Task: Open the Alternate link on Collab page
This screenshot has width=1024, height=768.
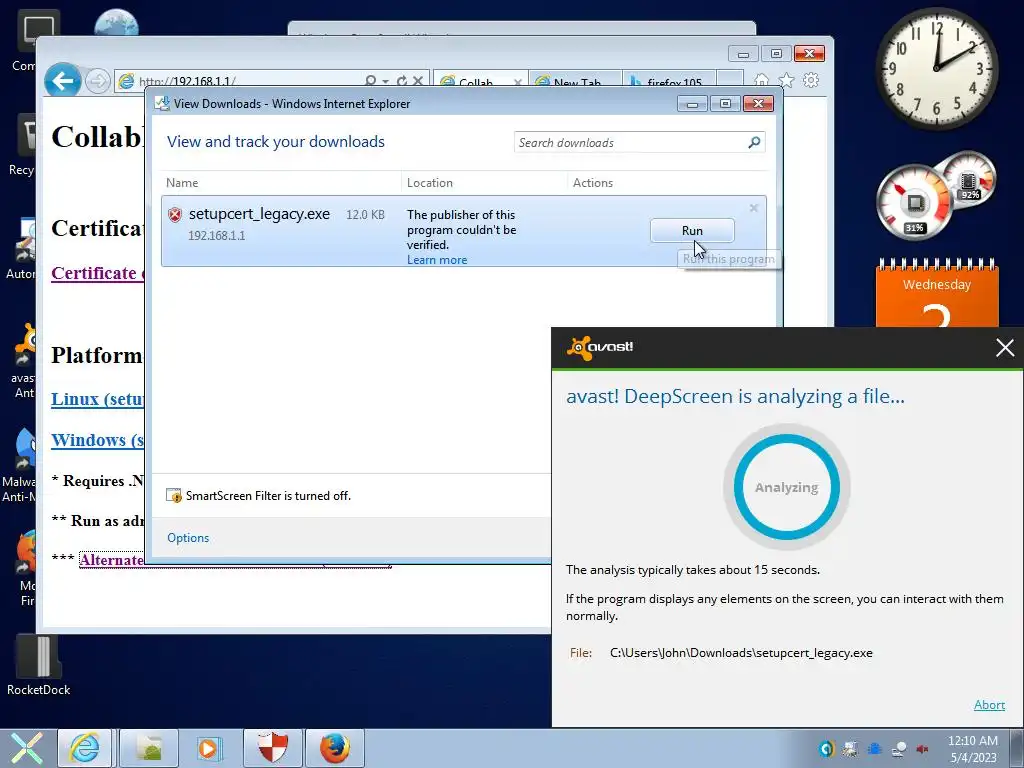Action: pos(112,560)
